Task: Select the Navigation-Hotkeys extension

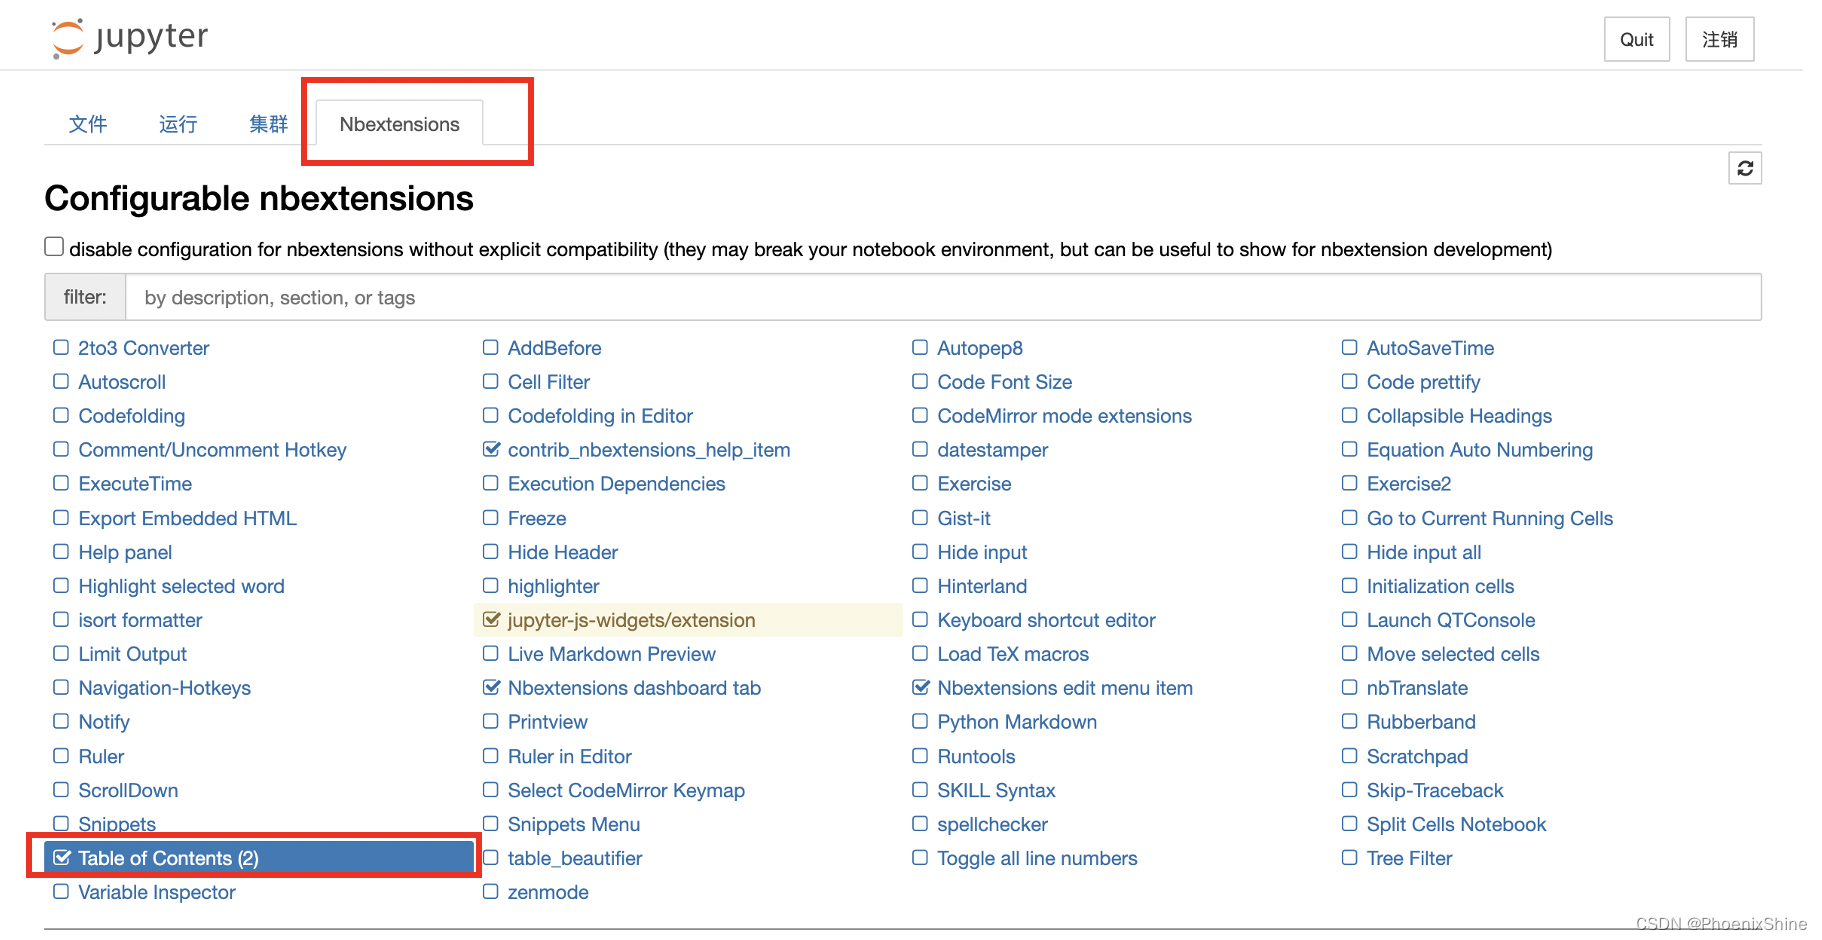Action: coord(164,688)
